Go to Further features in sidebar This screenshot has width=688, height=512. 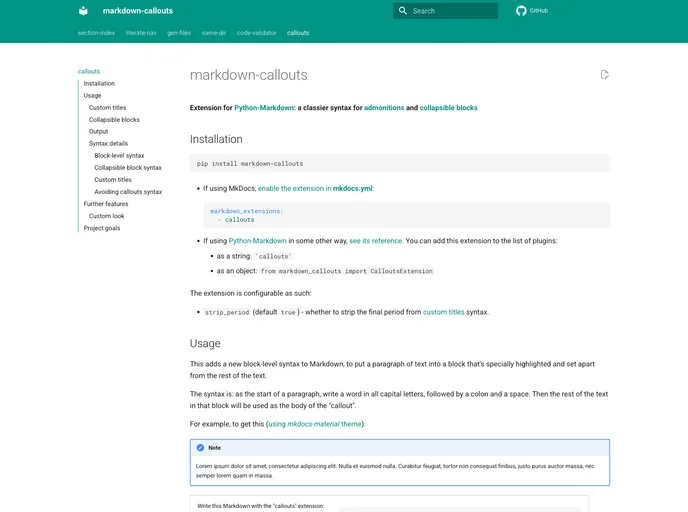click(x=106, y=204)
